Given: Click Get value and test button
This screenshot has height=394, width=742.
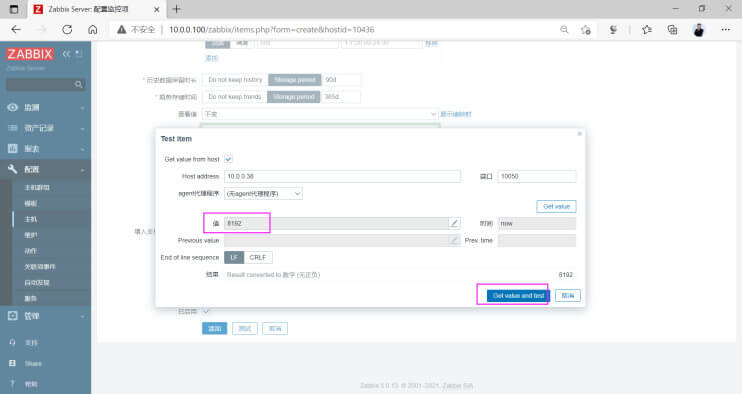Looking at the screenshot, I should [x=518, y=296].
